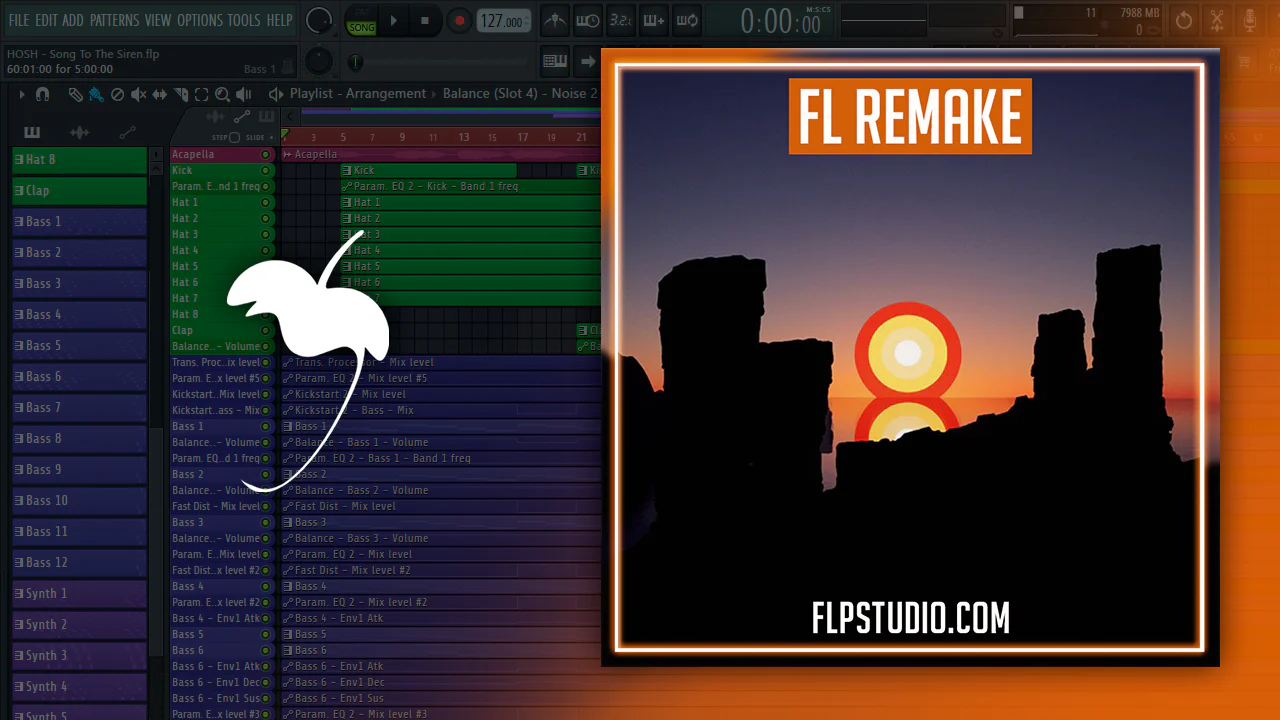Toggle the overdub icon beside the countdown
The width and height of the screenshot is (1280, 720).
[653, 20]
